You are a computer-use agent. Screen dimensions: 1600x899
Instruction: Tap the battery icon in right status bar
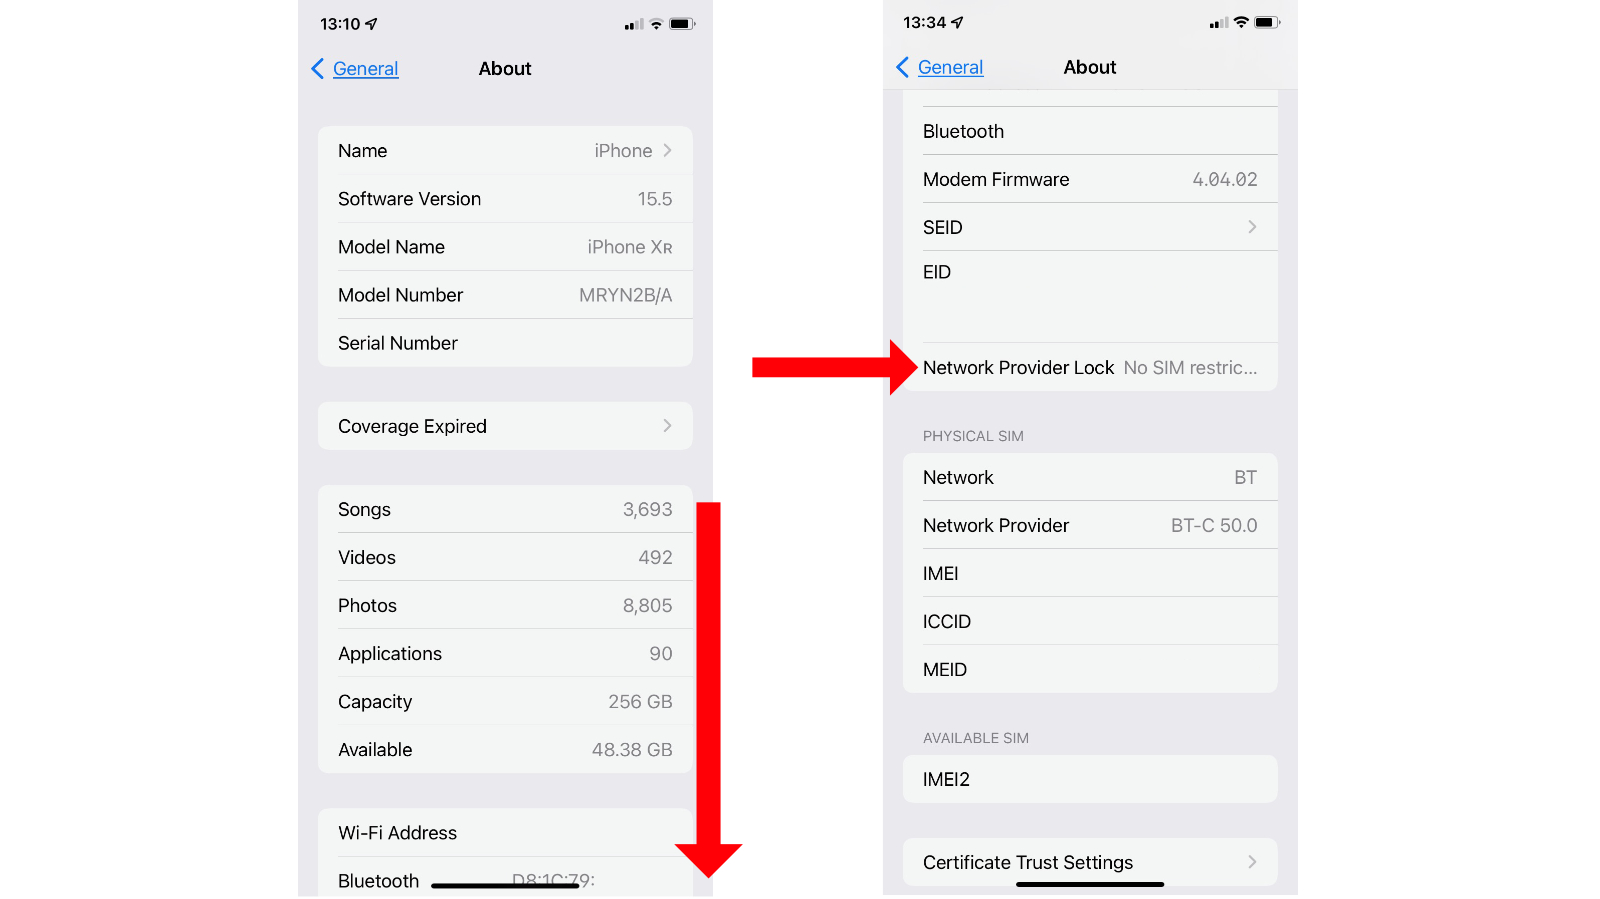[x=1267, y=22]
